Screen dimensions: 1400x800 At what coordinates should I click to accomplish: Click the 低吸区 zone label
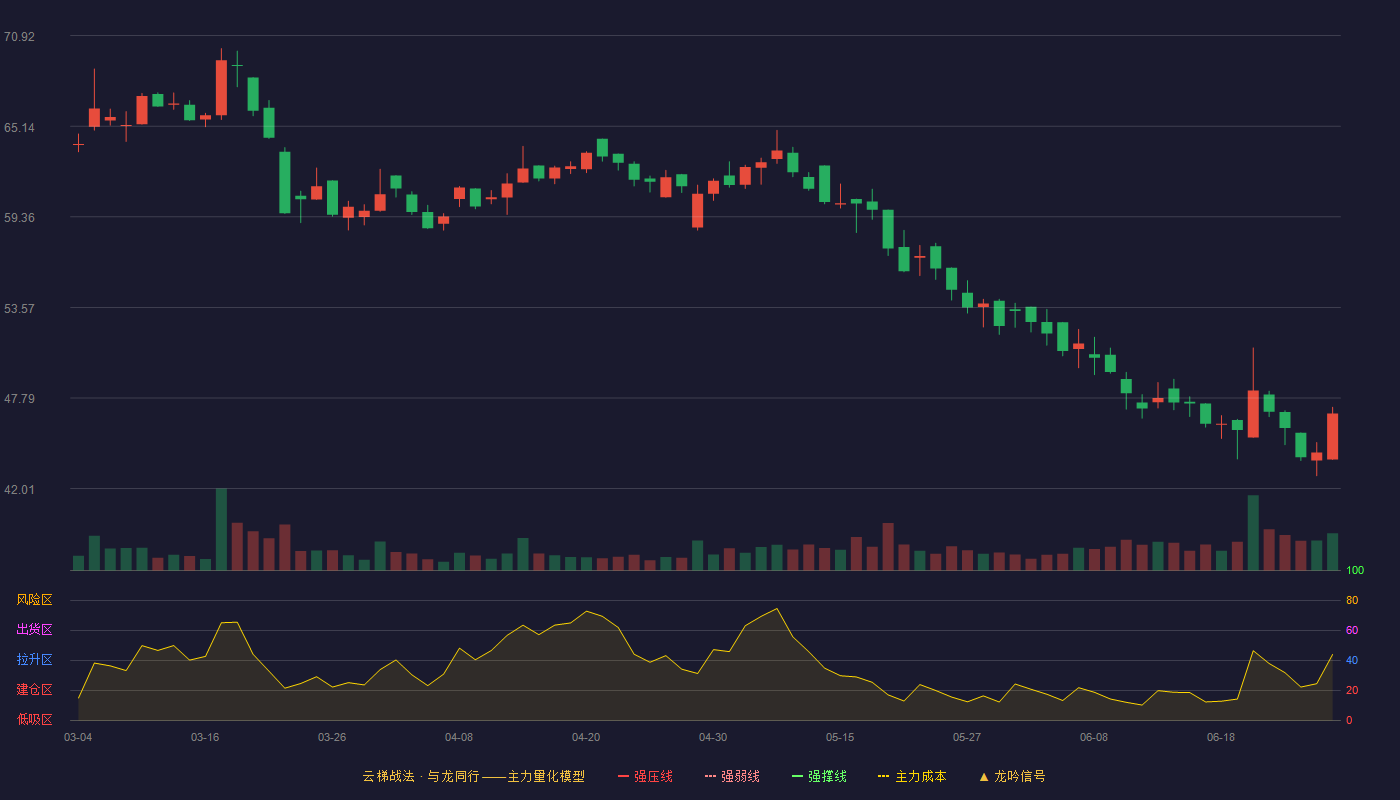[34, 719]
